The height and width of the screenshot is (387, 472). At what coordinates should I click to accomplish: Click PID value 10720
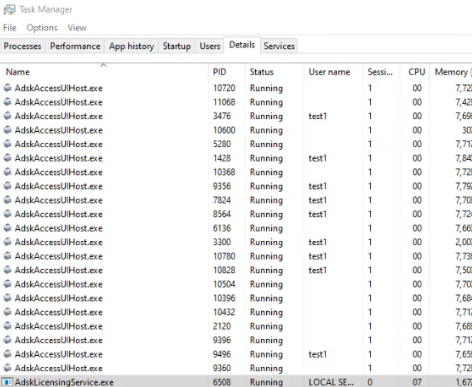[224, 88]
